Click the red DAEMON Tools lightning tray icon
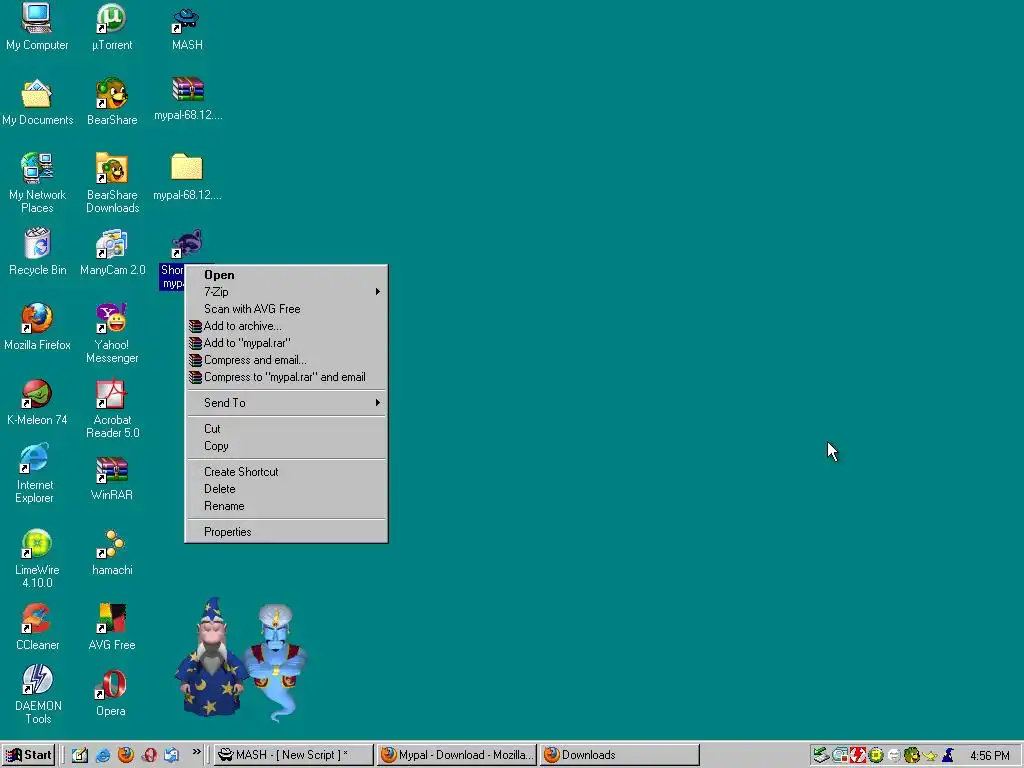 tap(857, 755)
